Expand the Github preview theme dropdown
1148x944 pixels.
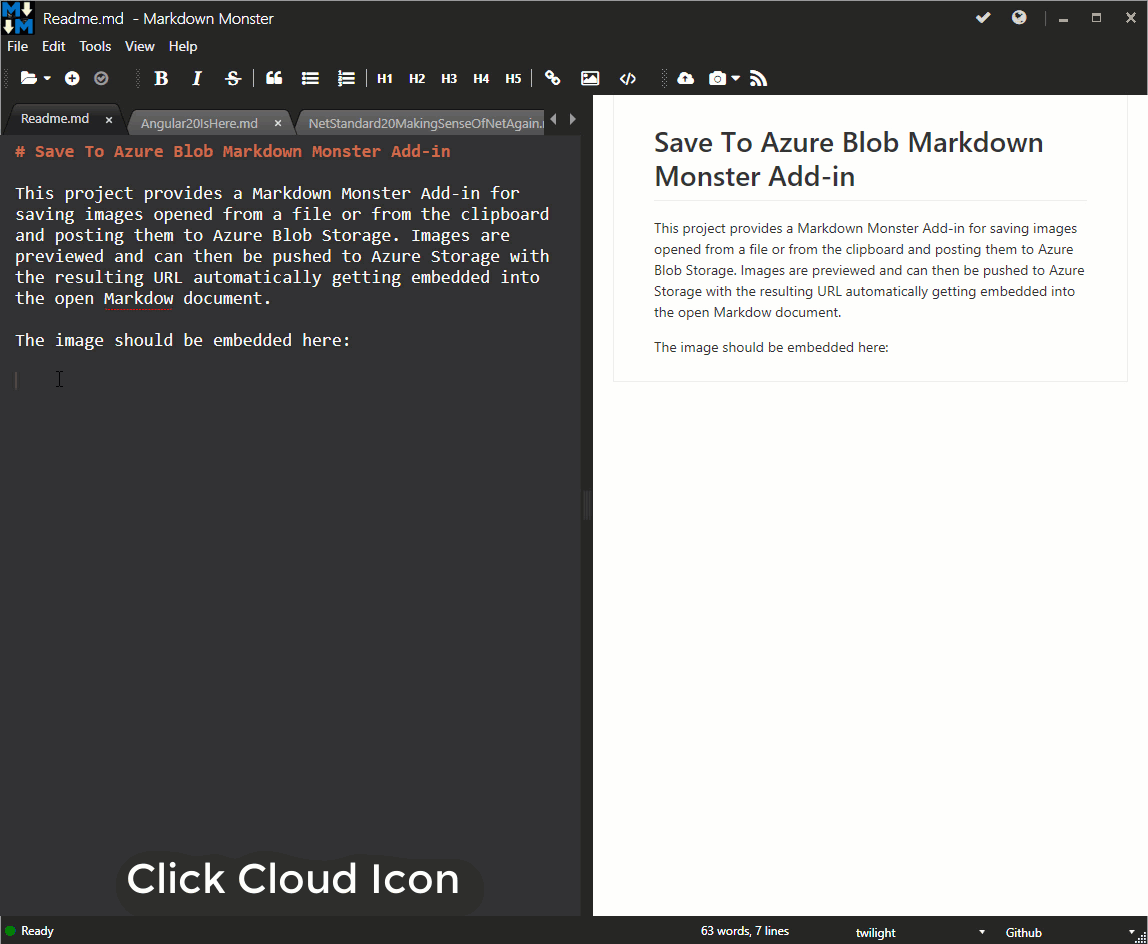(x=1129, y=932)
